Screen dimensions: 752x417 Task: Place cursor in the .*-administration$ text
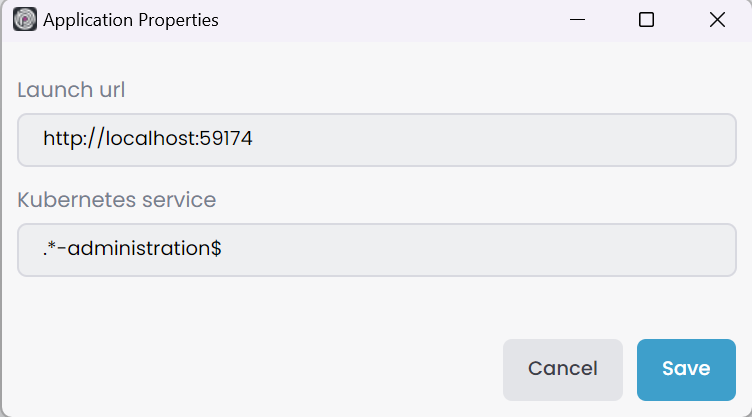coord(132,250)
